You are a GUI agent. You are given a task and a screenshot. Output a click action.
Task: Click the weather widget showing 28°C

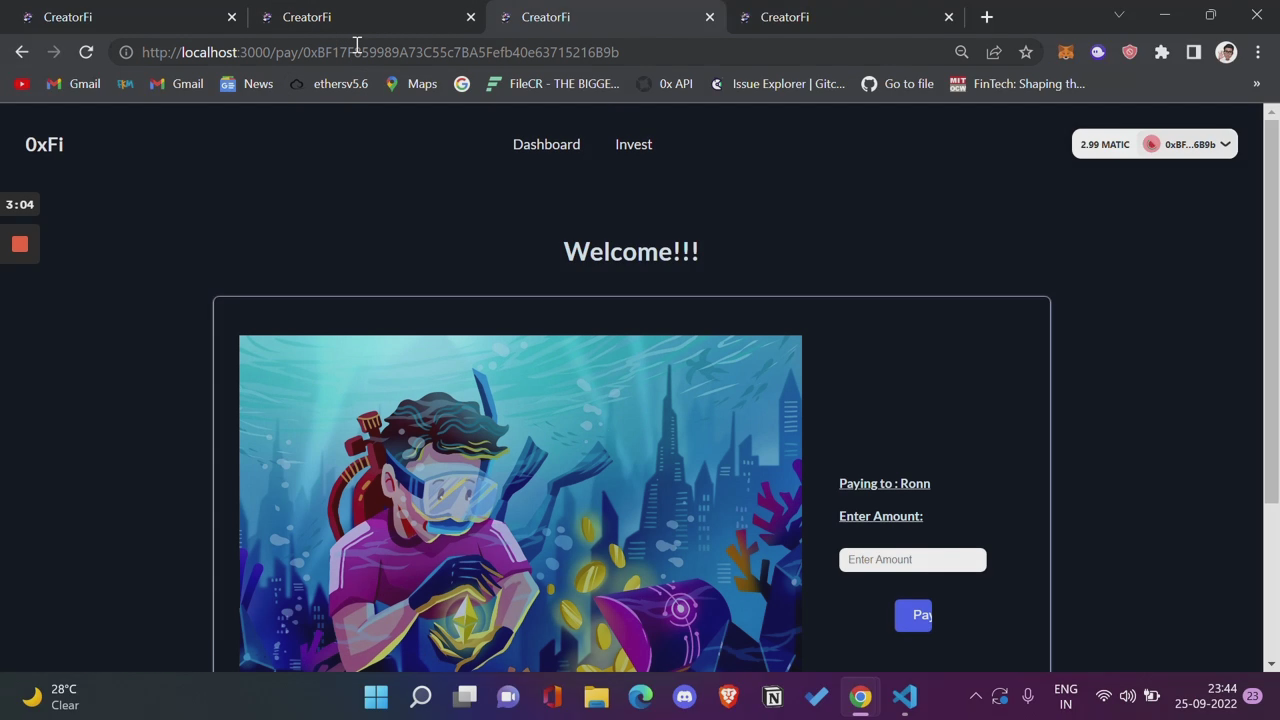[x=50, y=697]
